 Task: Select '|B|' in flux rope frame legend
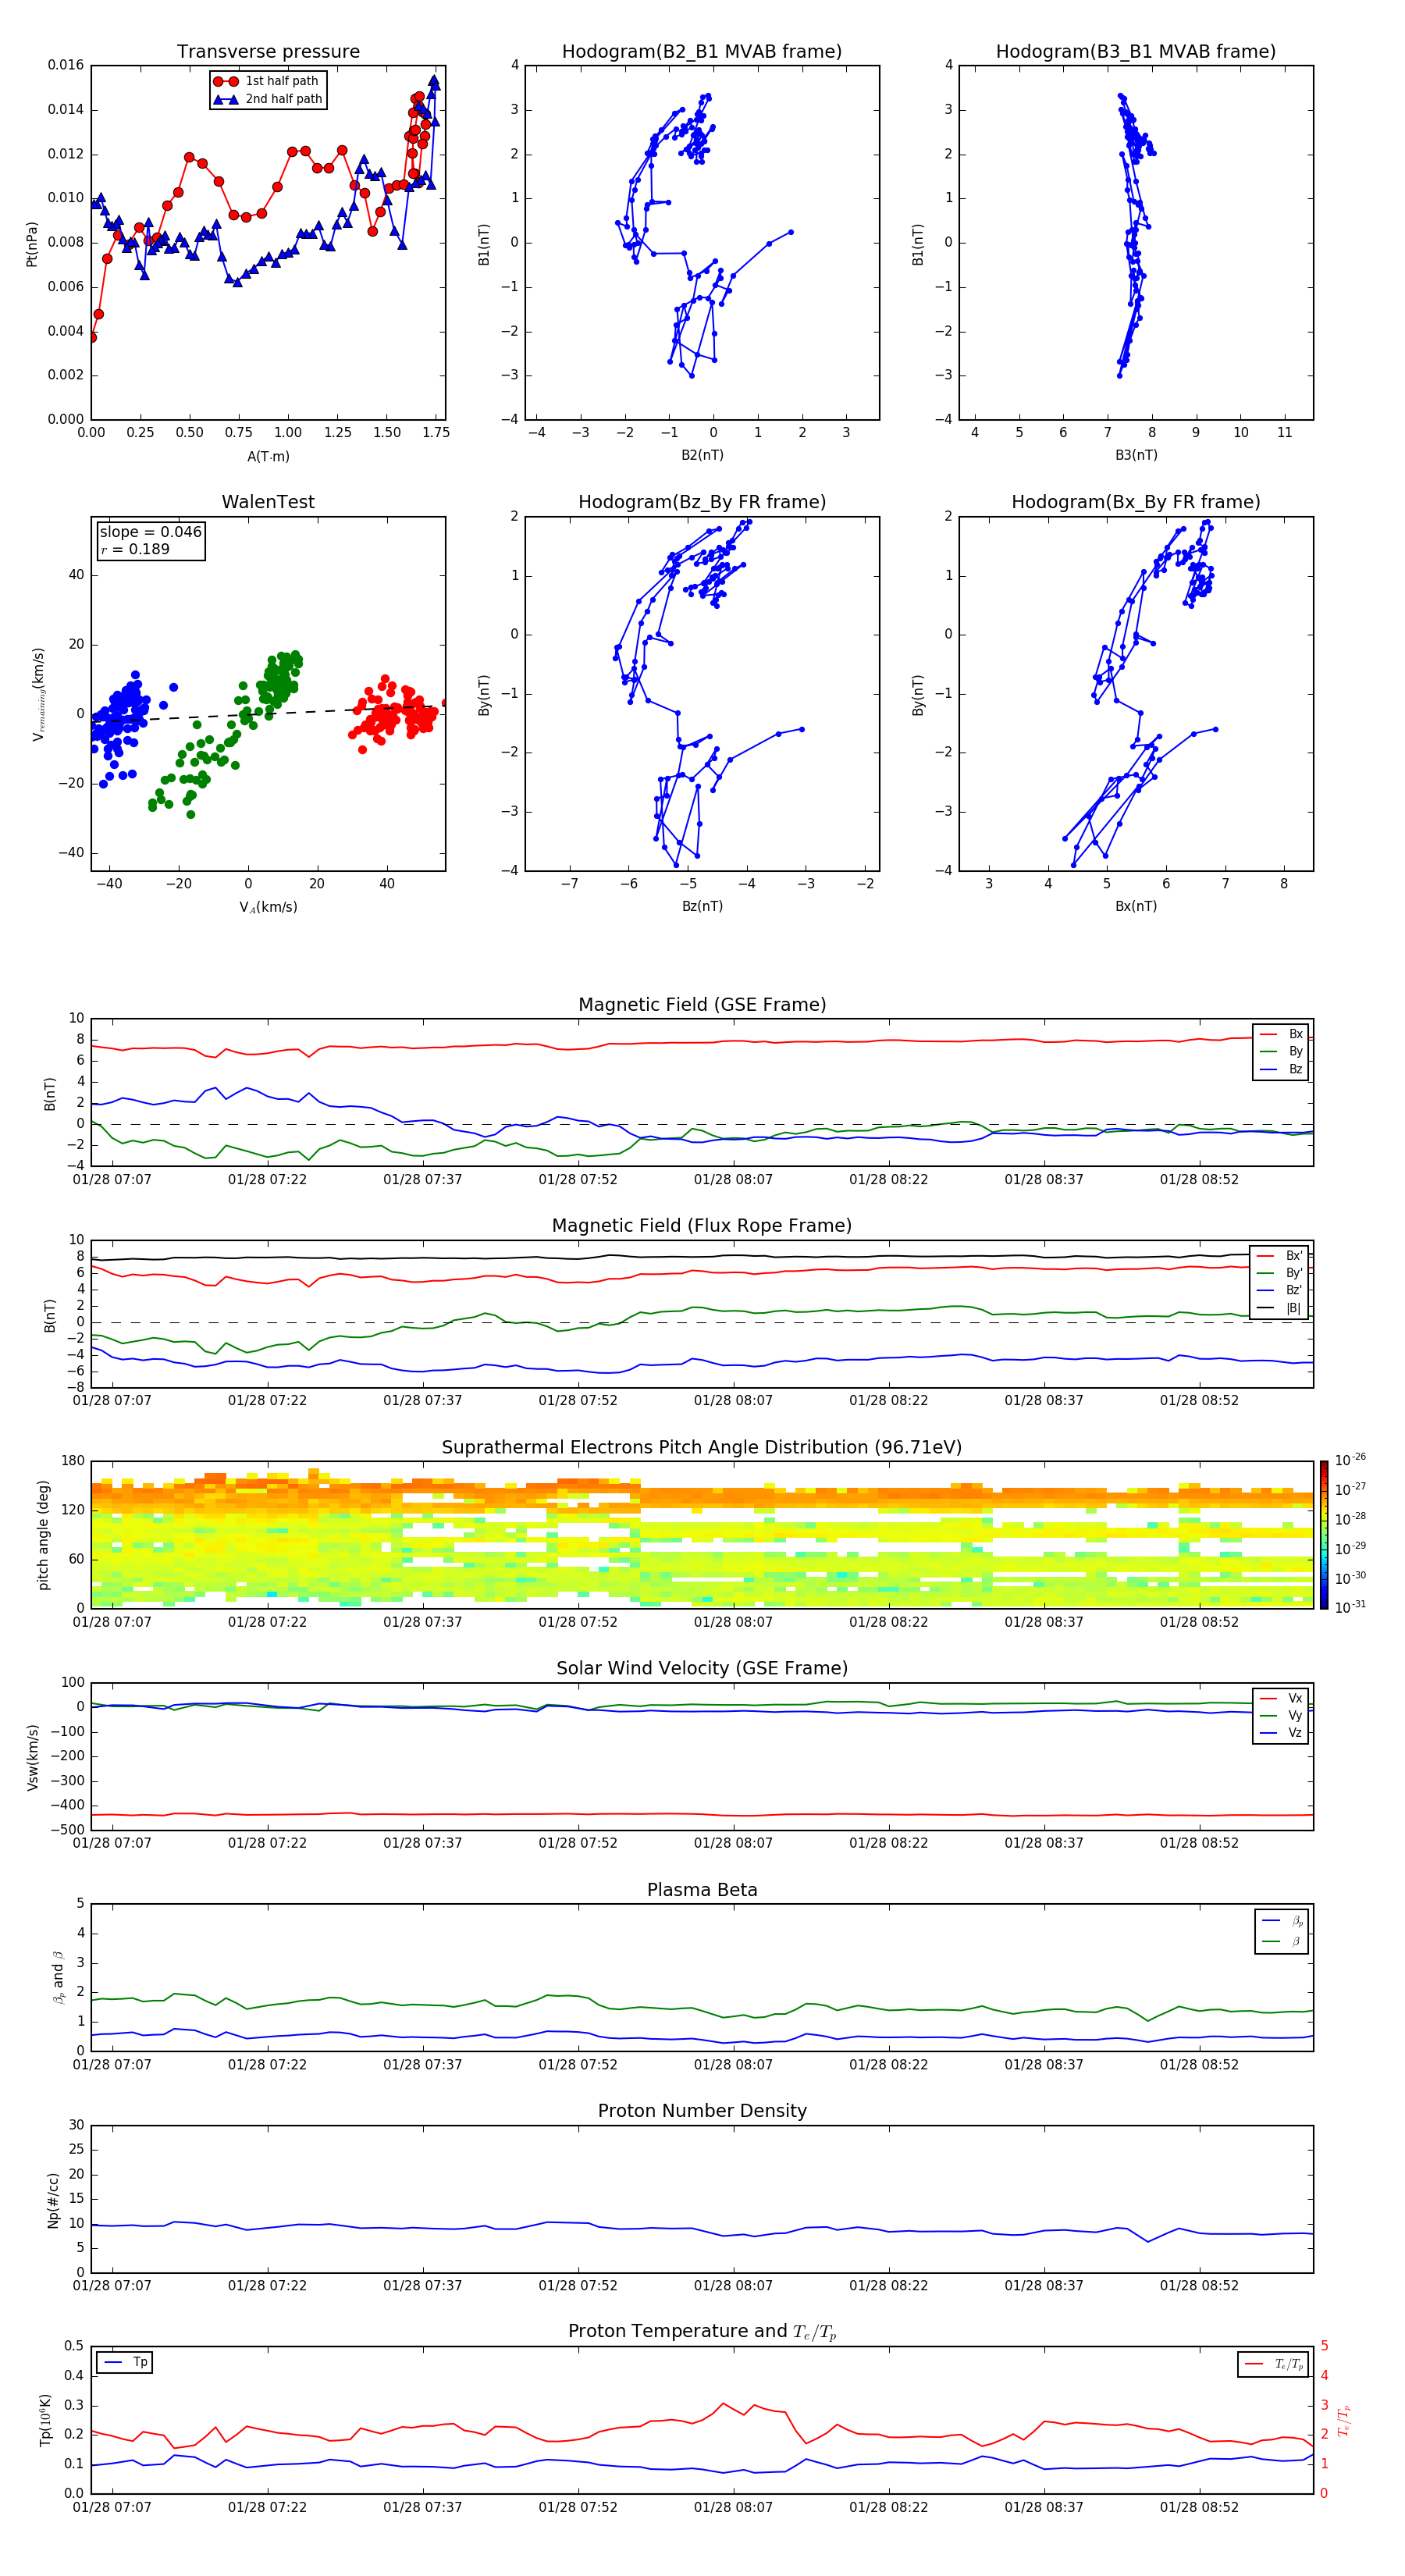pyautogui.click(x=1280, y=1308)
